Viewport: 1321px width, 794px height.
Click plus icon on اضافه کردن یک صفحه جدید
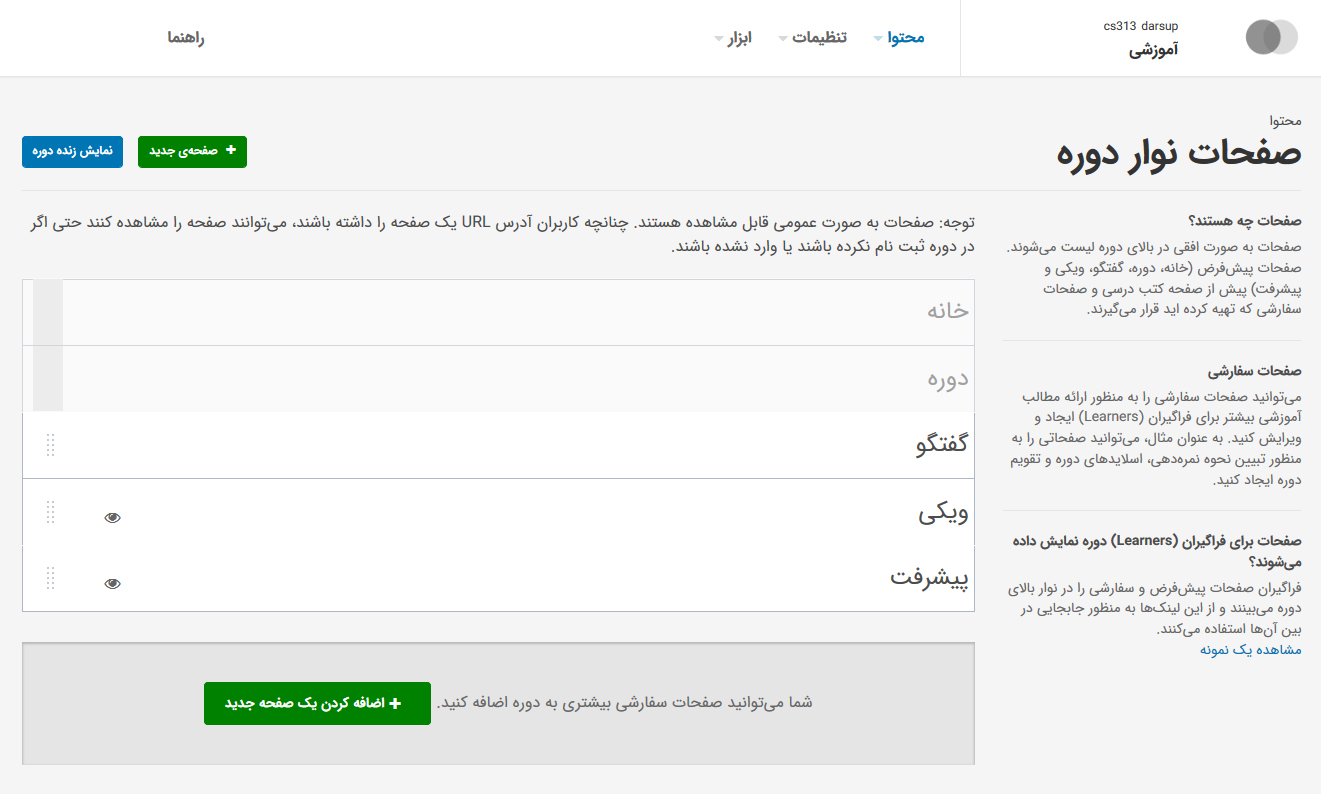pyautogui.click(x=394, y=704)
